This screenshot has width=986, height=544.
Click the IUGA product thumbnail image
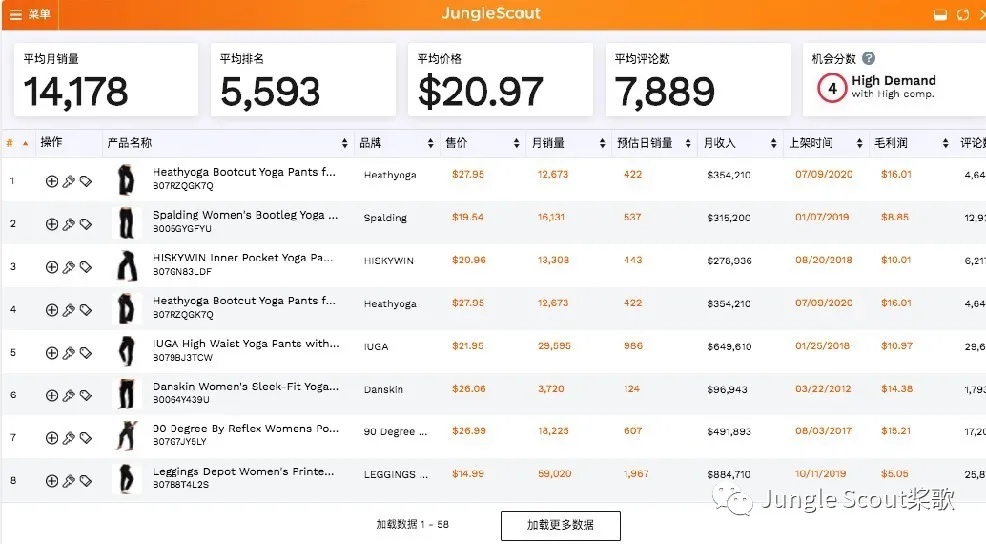pyautogui.click(x=126, y=352)
